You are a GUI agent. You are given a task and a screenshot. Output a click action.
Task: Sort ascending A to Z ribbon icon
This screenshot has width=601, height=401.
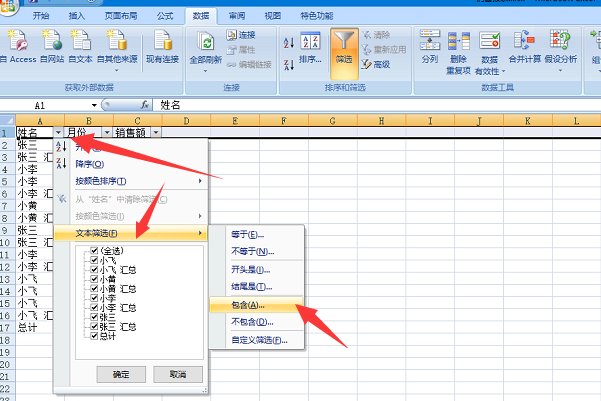click(x=289, y=42)
